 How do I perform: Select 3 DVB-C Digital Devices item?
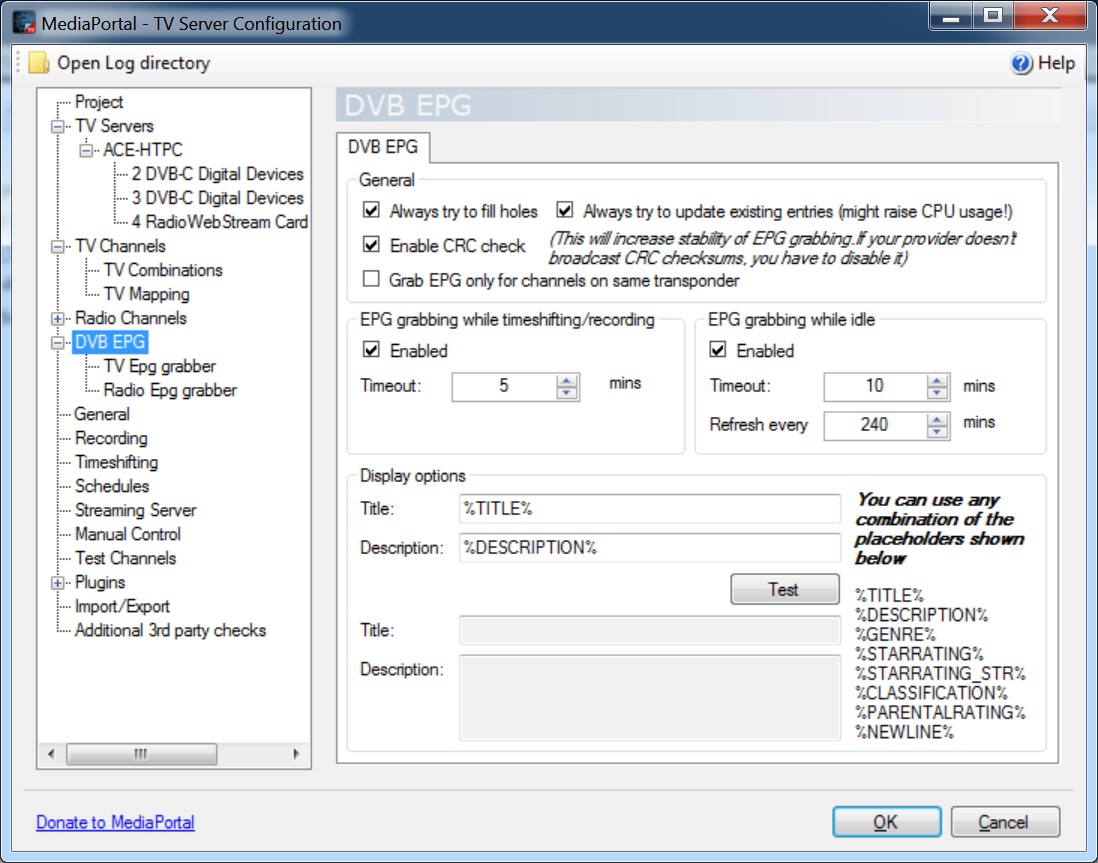[218, 198]
